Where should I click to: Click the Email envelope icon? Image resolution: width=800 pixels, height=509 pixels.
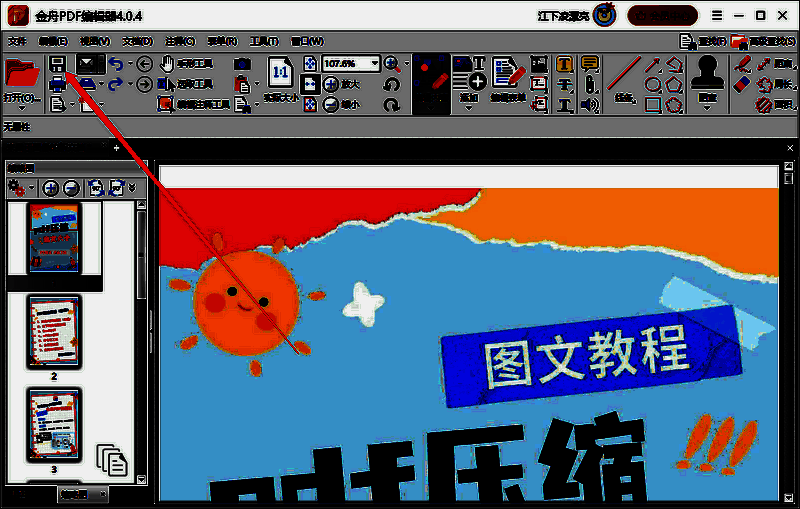coord(86,64)
